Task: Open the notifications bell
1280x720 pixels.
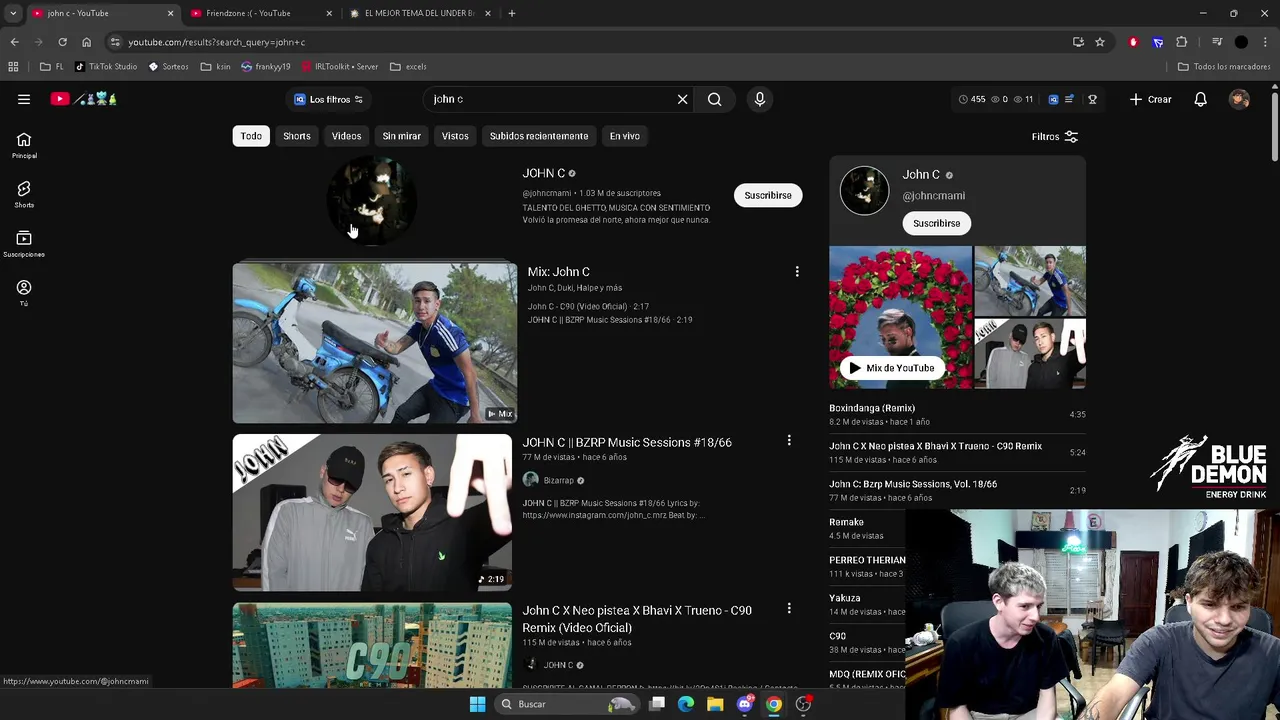Action: (1200, 99)
